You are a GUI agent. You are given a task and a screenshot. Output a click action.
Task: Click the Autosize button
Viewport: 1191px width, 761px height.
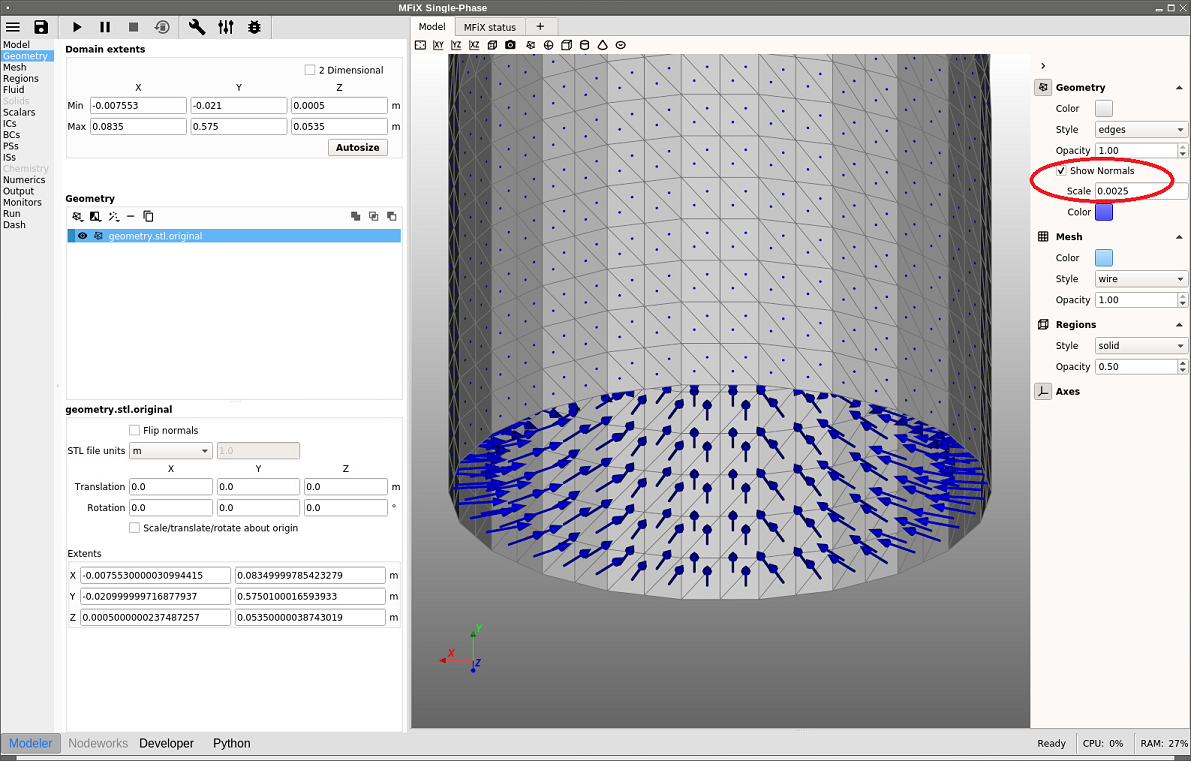(x=357, y=147)
